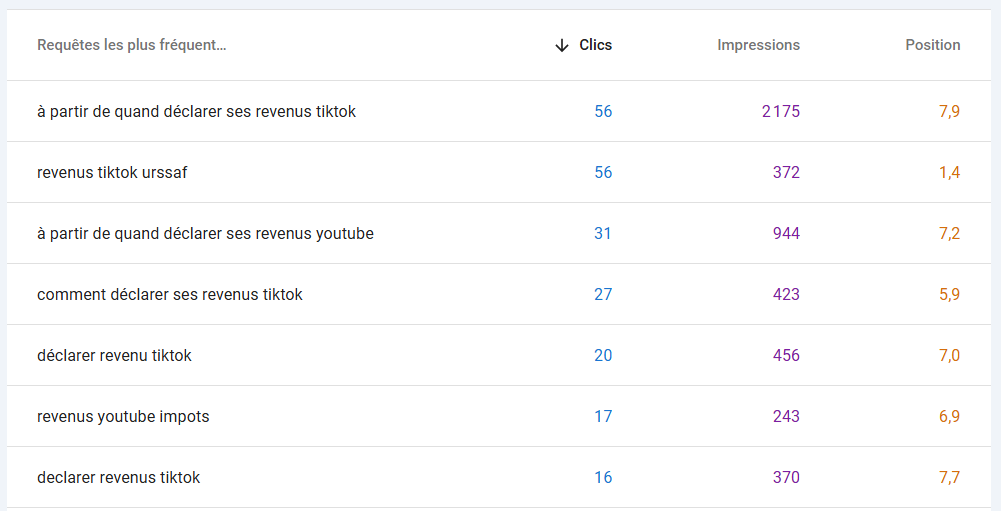
Task: Click the 31 clicks value
Action: (x=603, y=234)
